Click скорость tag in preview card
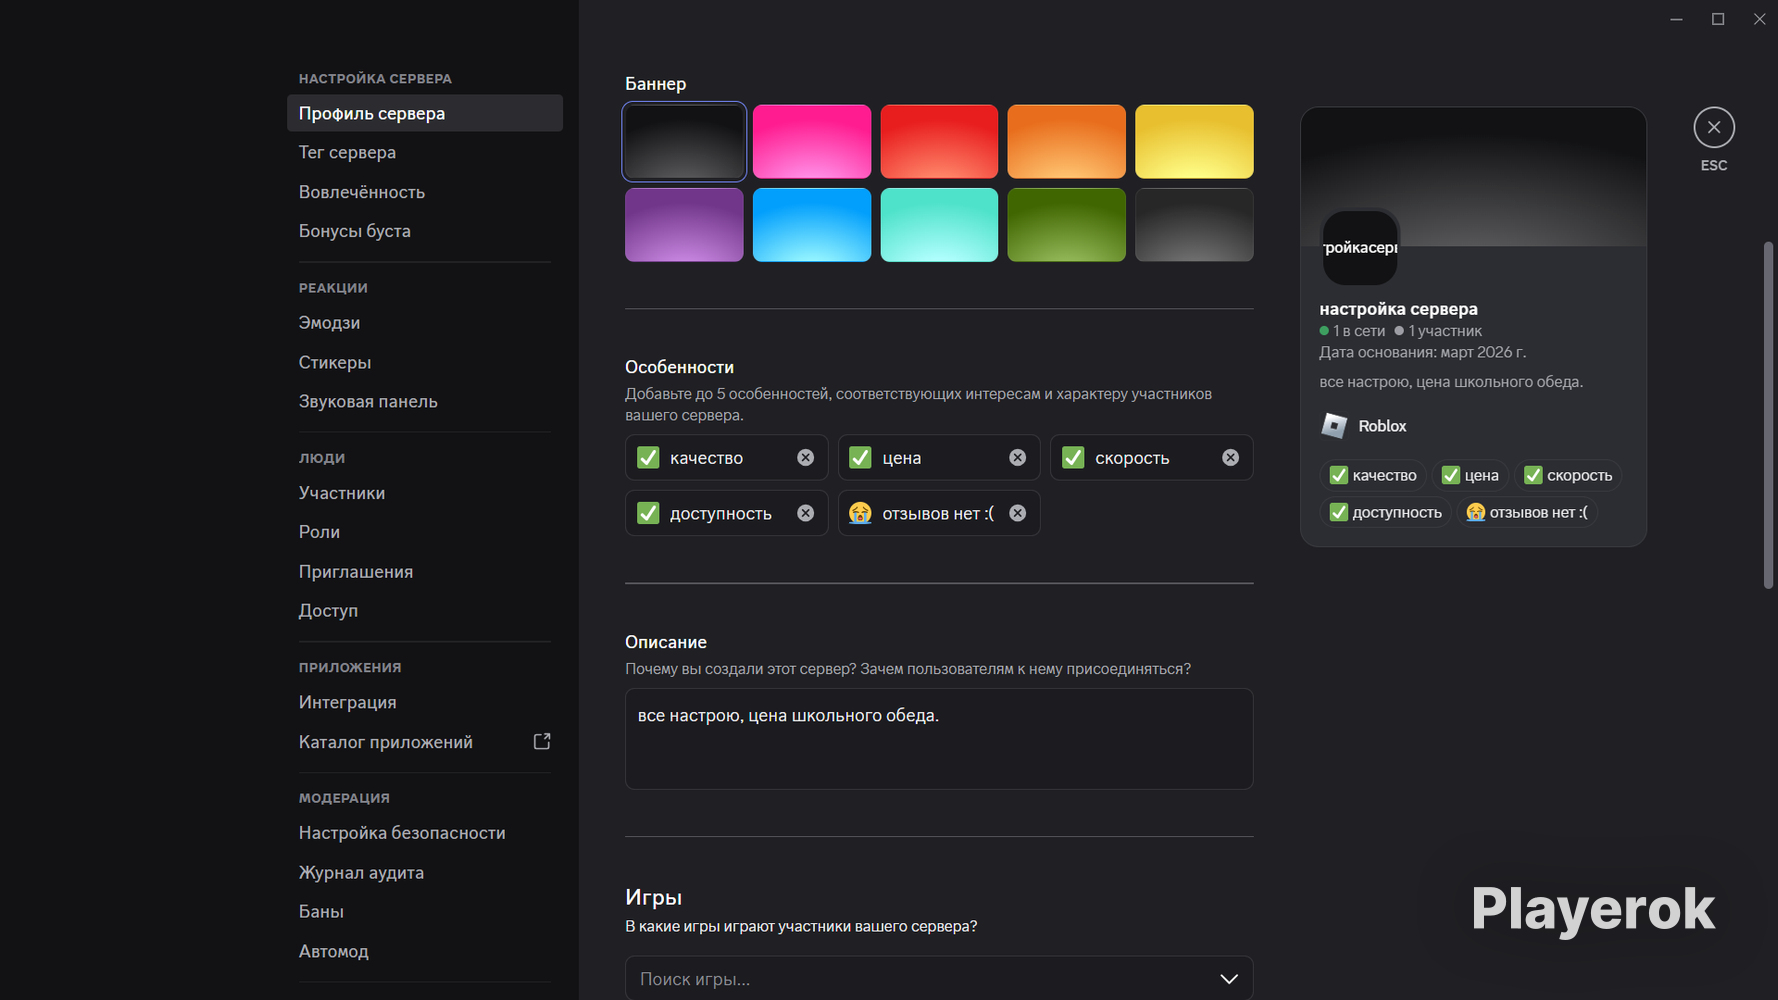 [1568, 475]
